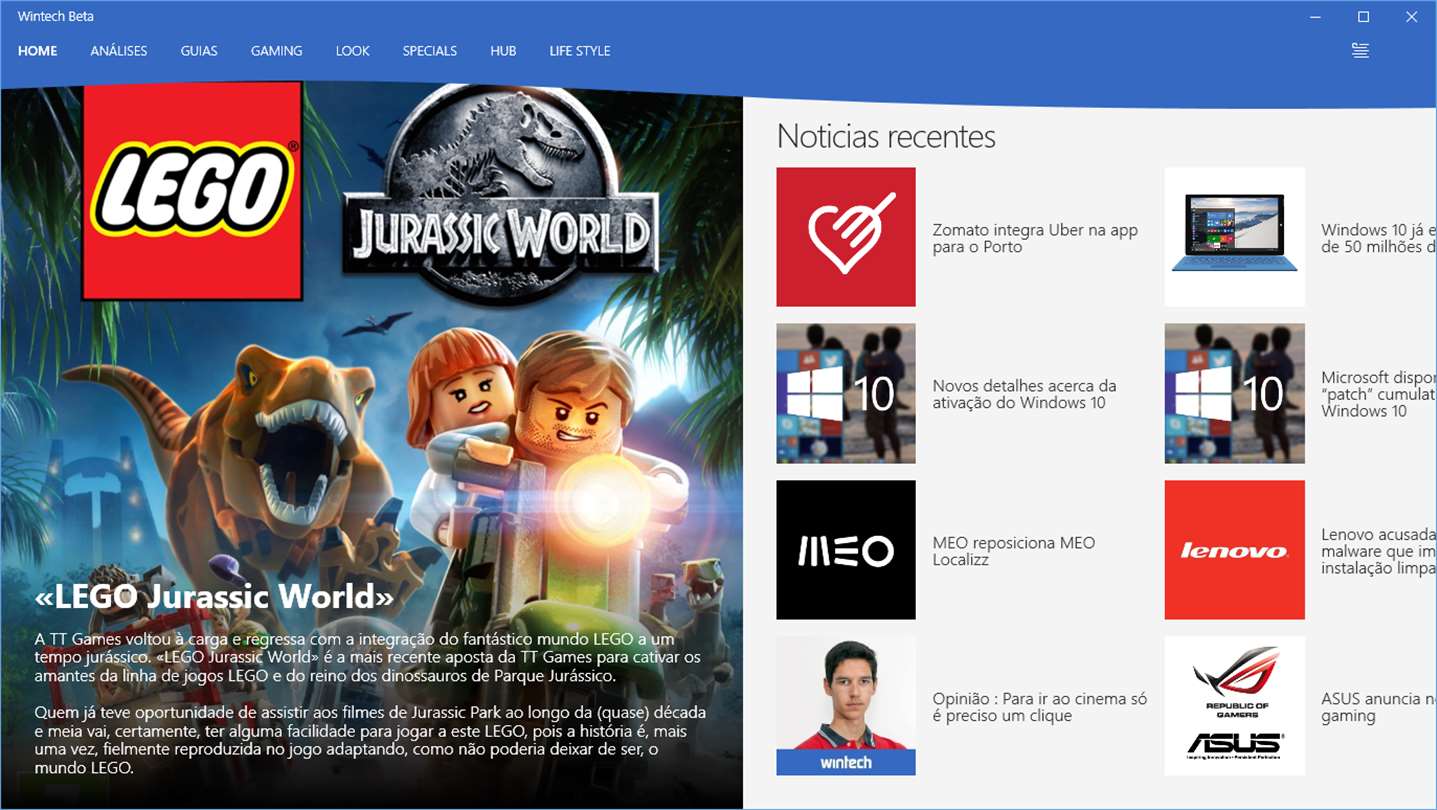
Task: Open the list menu icon in header
Action: 1360,51
